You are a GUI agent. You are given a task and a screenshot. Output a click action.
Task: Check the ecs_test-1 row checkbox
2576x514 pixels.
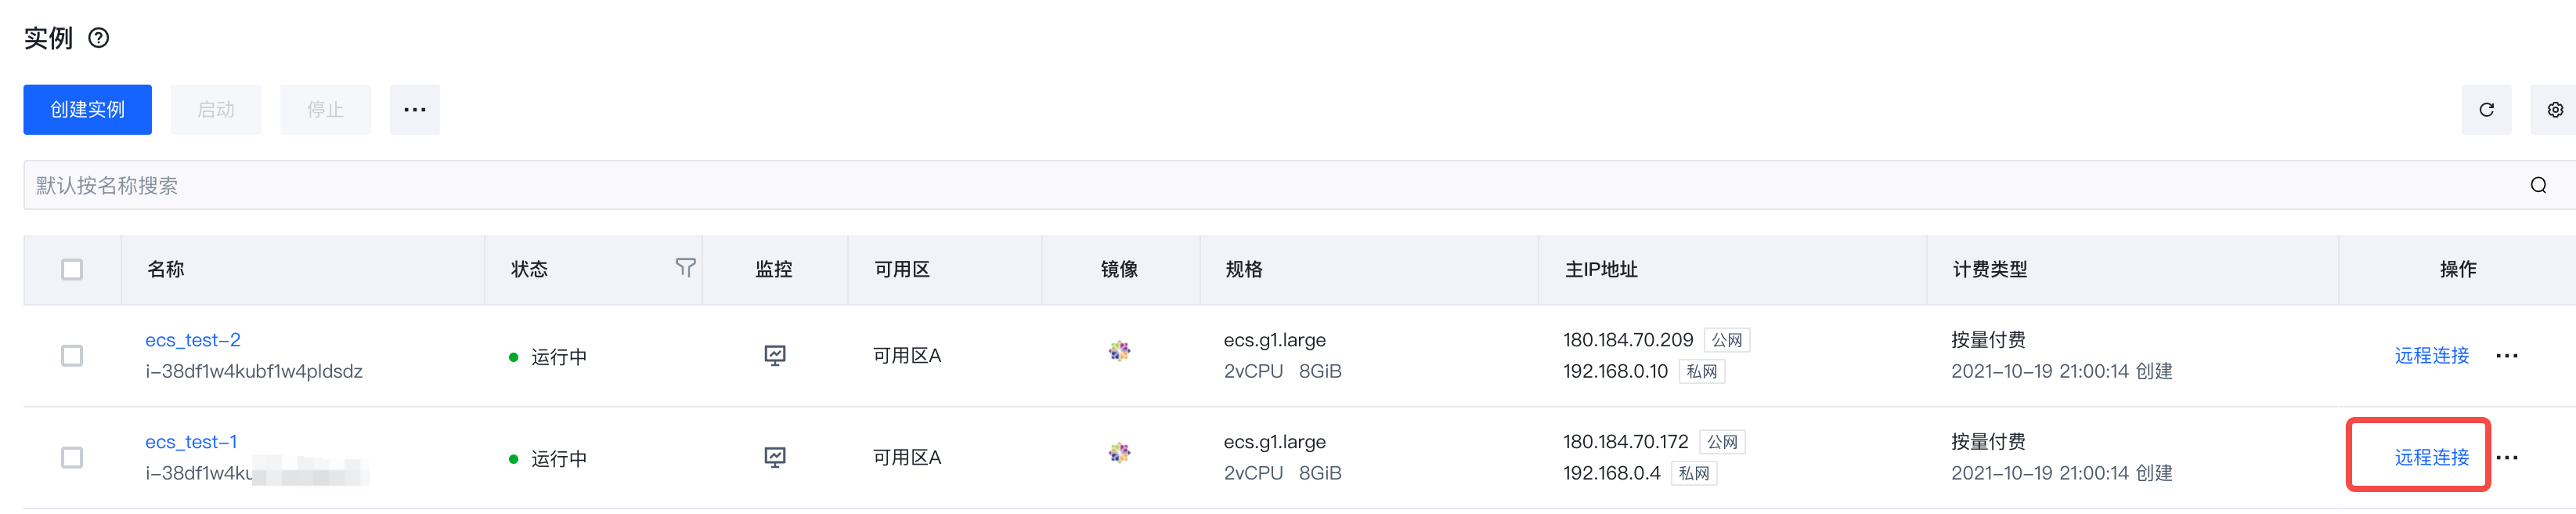point(72,458)
